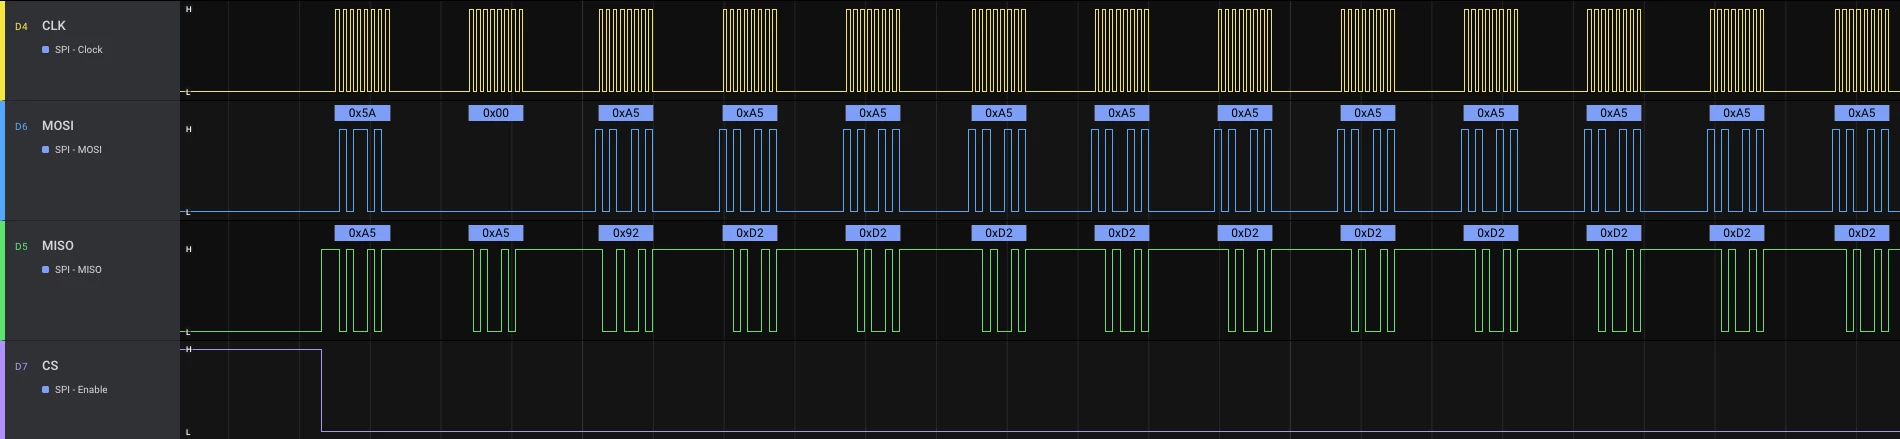Click the 0x92 decoded byte on MISO
The height and width of the screenshot is (439, 1900).
point(626,233)
